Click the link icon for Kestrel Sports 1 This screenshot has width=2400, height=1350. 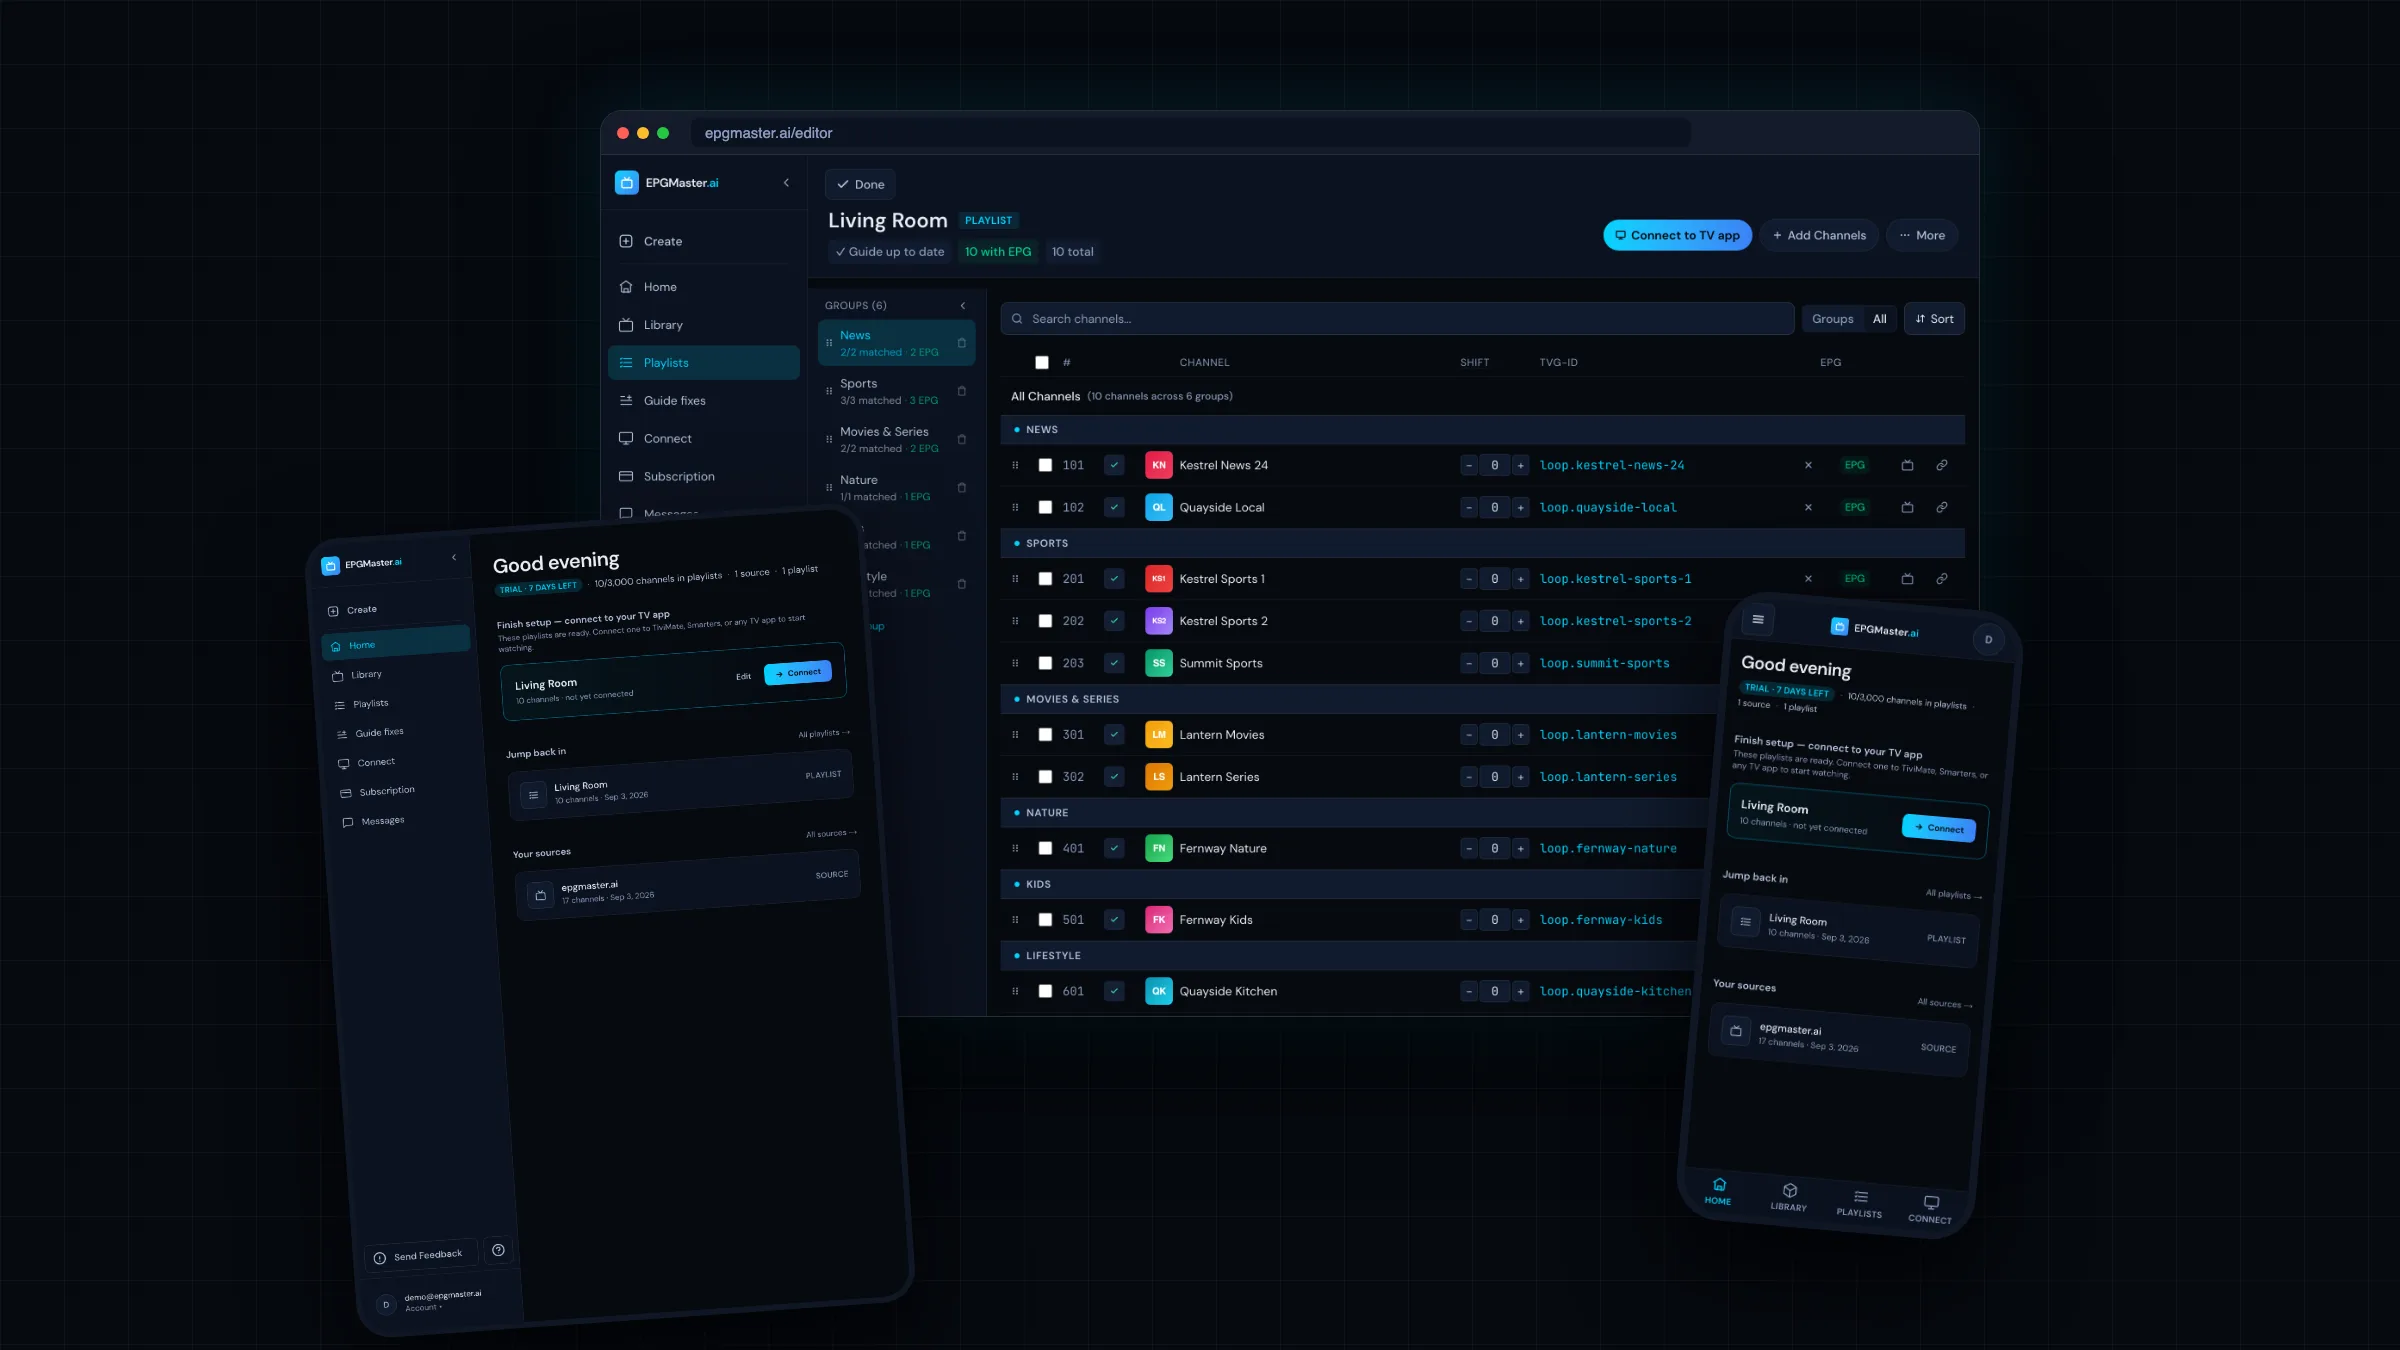[x=1941, y=579]
